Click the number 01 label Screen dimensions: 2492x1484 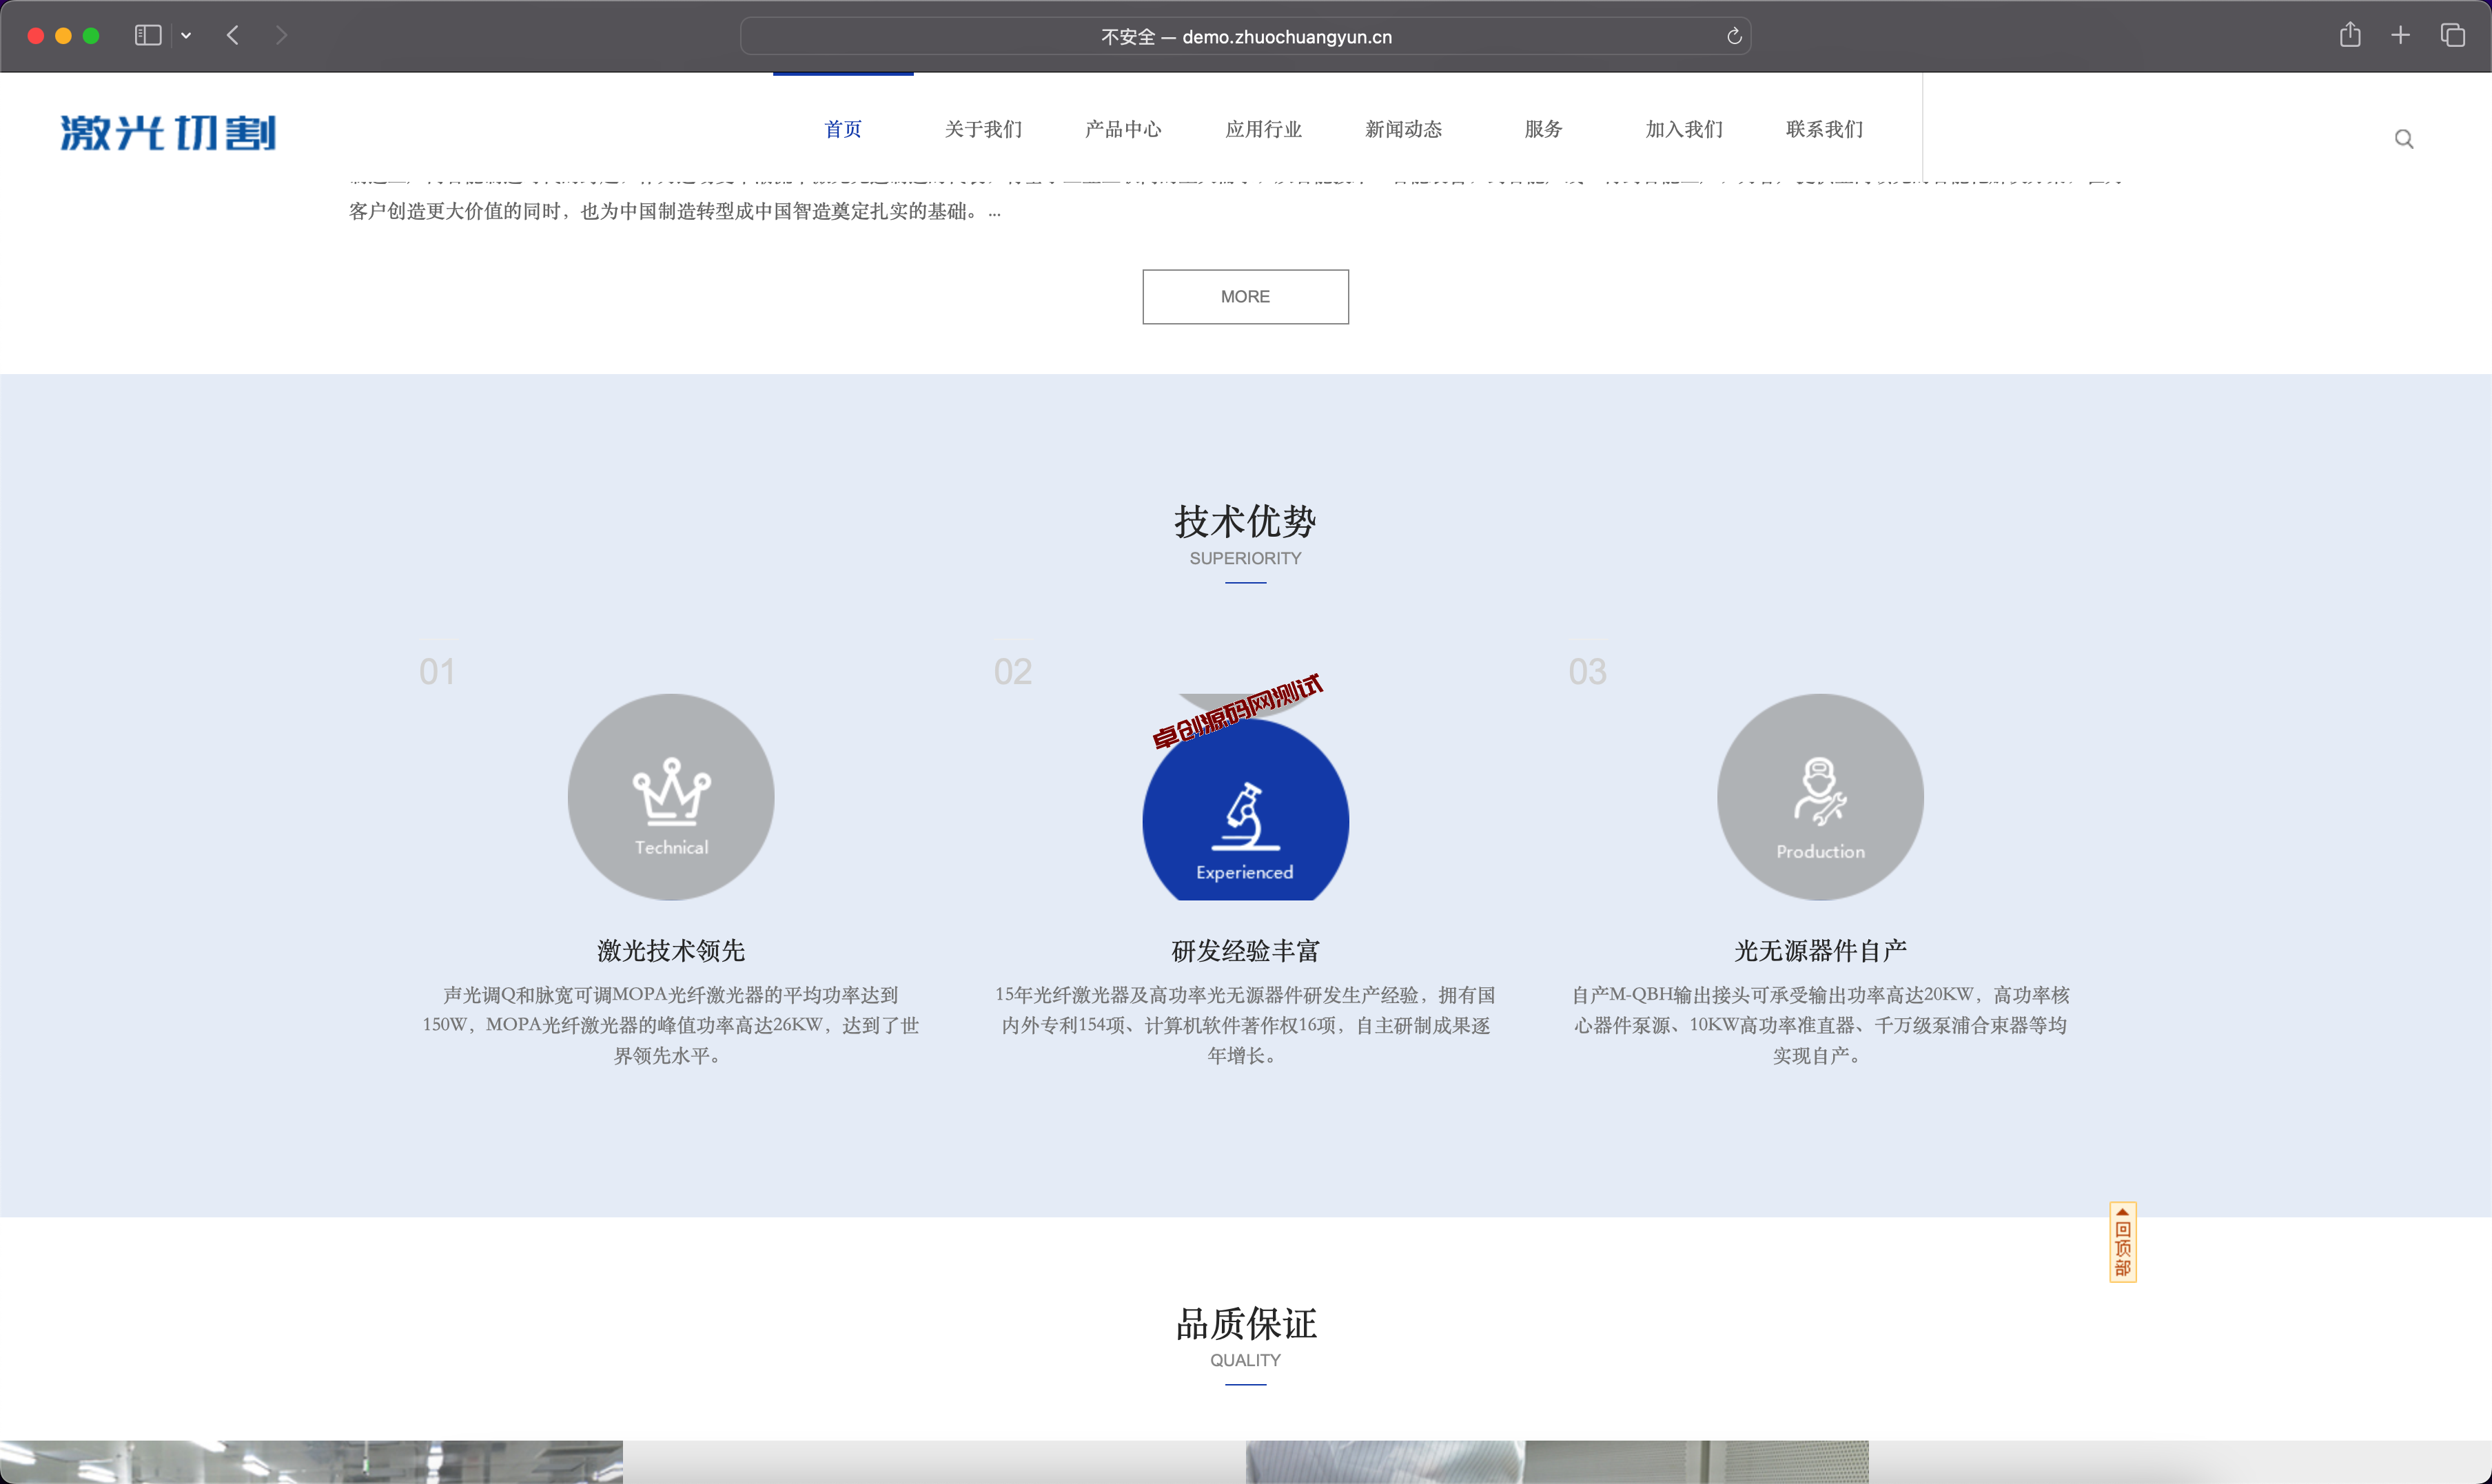(437, 672)
